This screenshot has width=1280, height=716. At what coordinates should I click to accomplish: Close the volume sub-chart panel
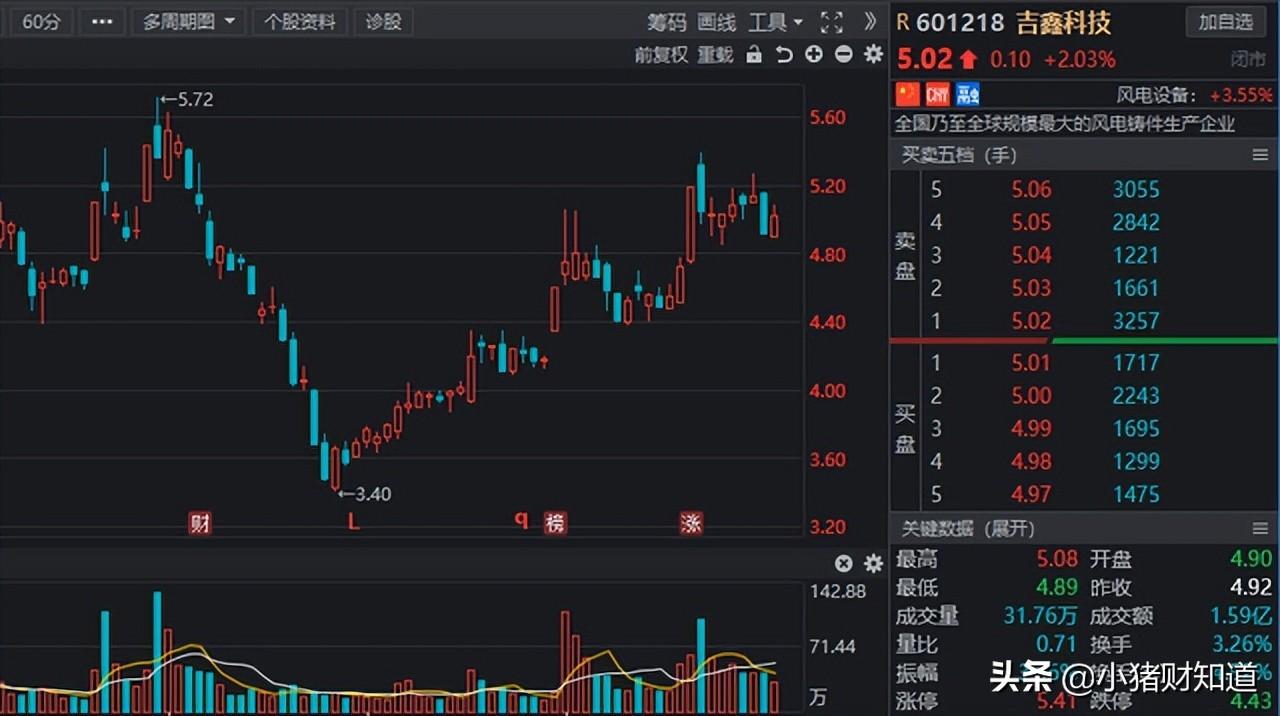(x=843, y=563)
